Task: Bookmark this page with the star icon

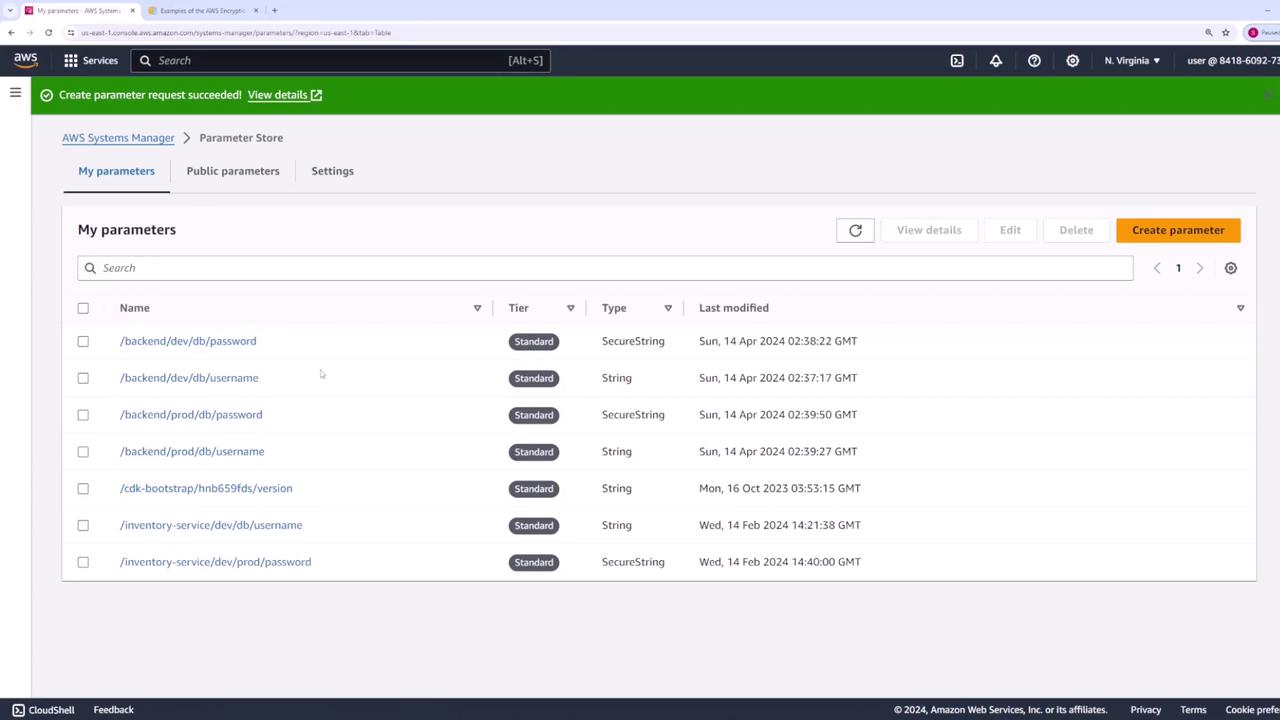Action: coord(1225,32)
